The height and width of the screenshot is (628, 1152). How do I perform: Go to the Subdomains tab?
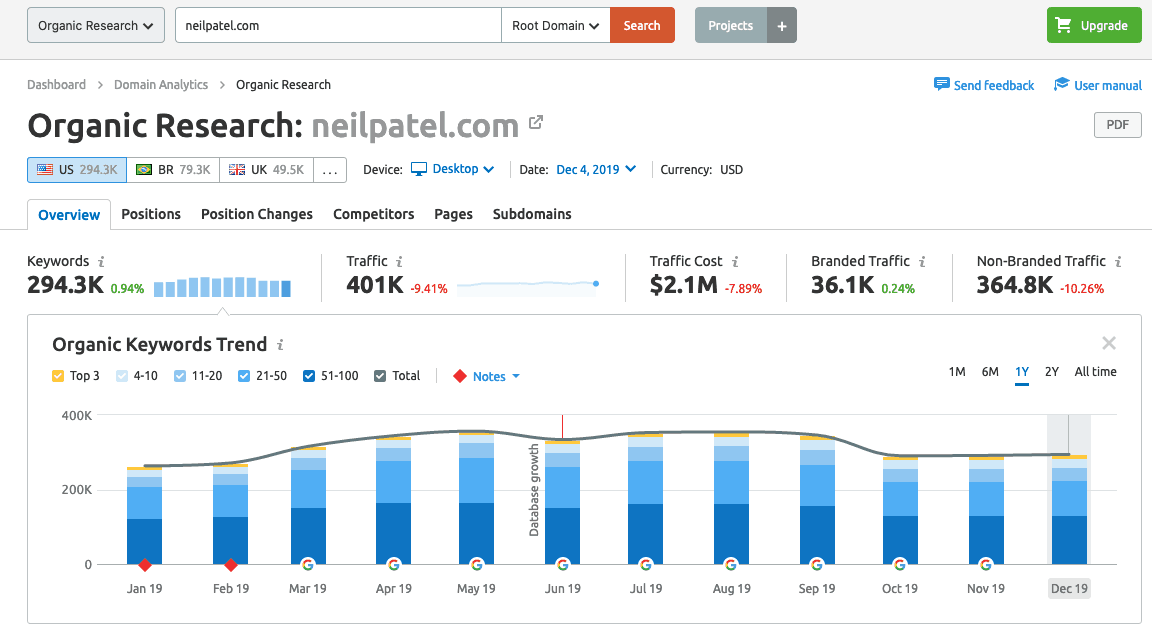click(x=532, y=214)
